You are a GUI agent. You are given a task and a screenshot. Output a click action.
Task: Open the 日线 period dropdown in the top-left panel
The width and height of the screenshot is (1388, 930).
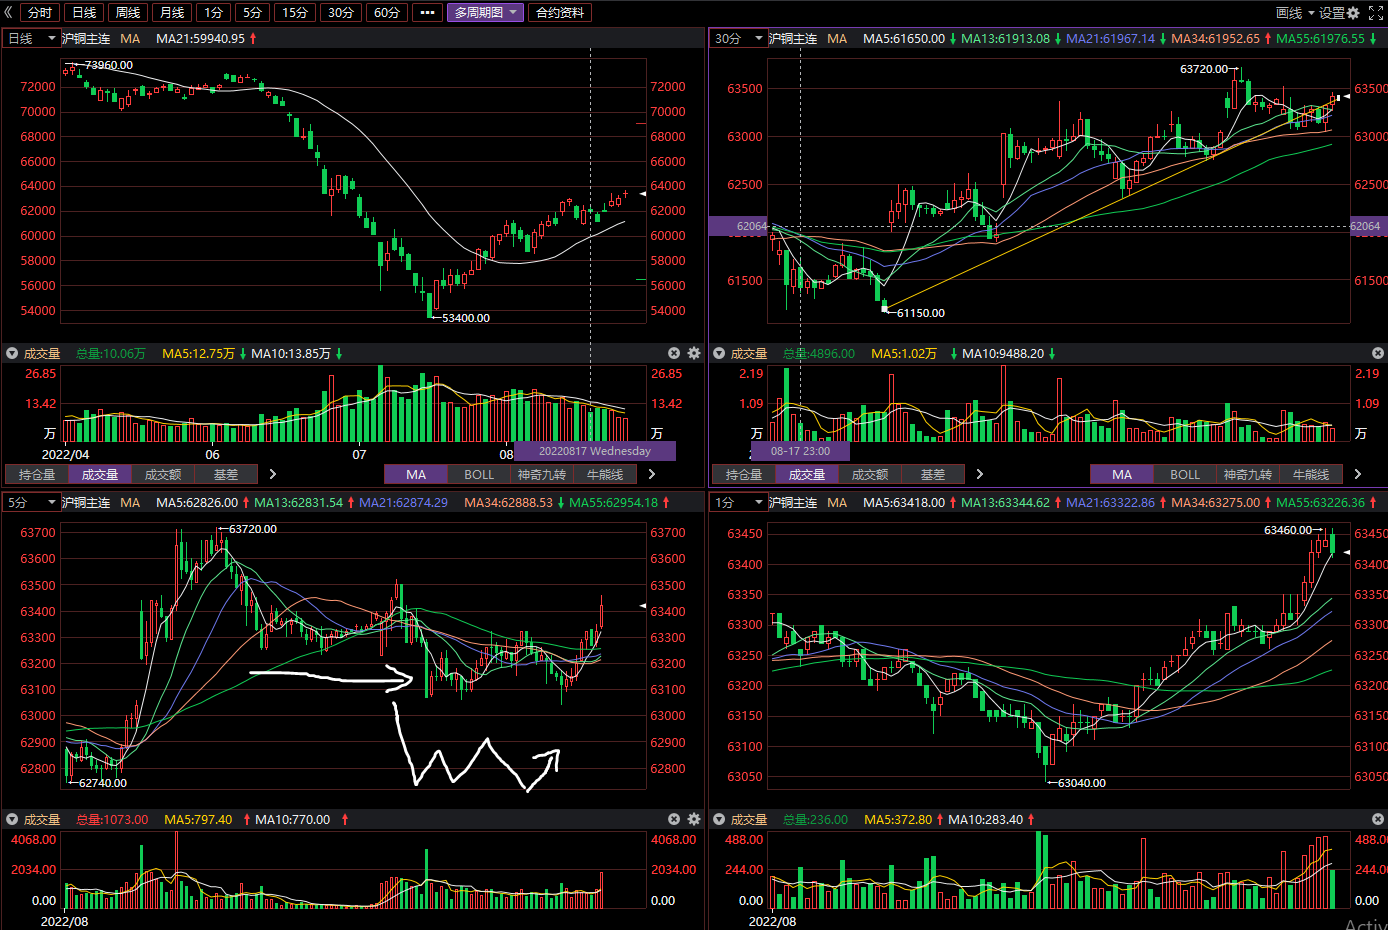[32, 38]
